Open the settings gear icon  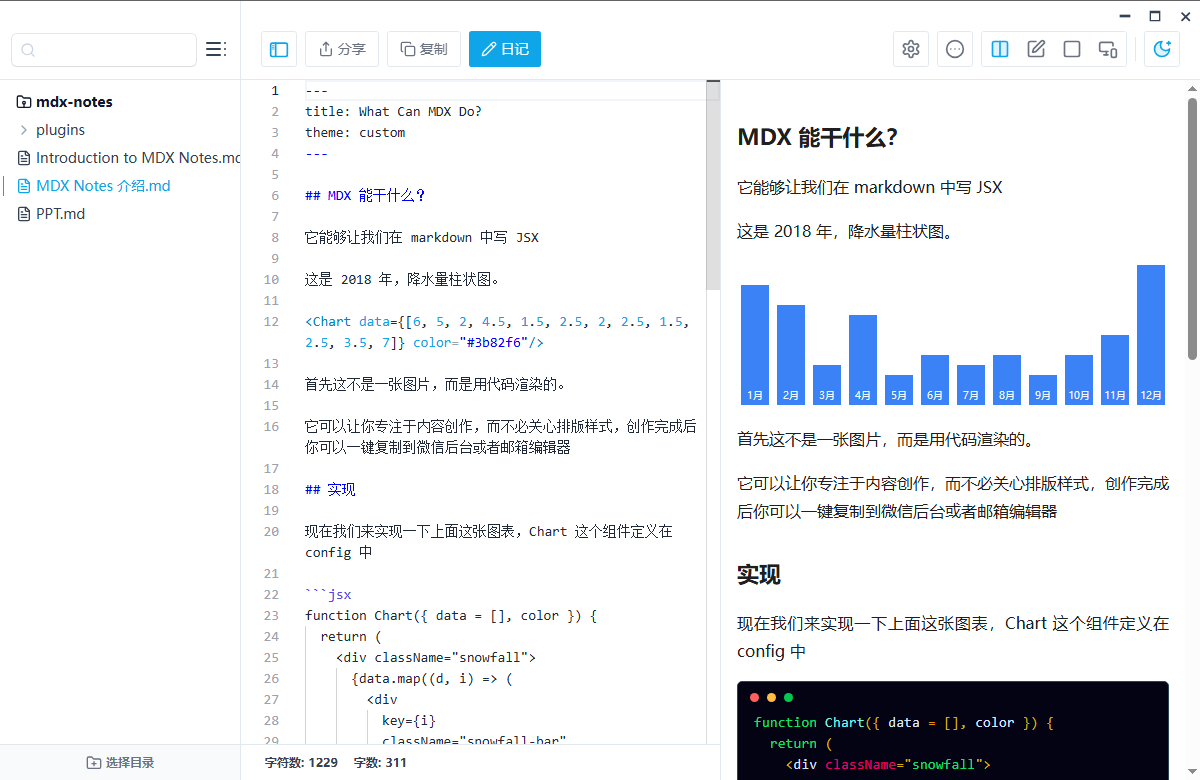click(910, 48)
